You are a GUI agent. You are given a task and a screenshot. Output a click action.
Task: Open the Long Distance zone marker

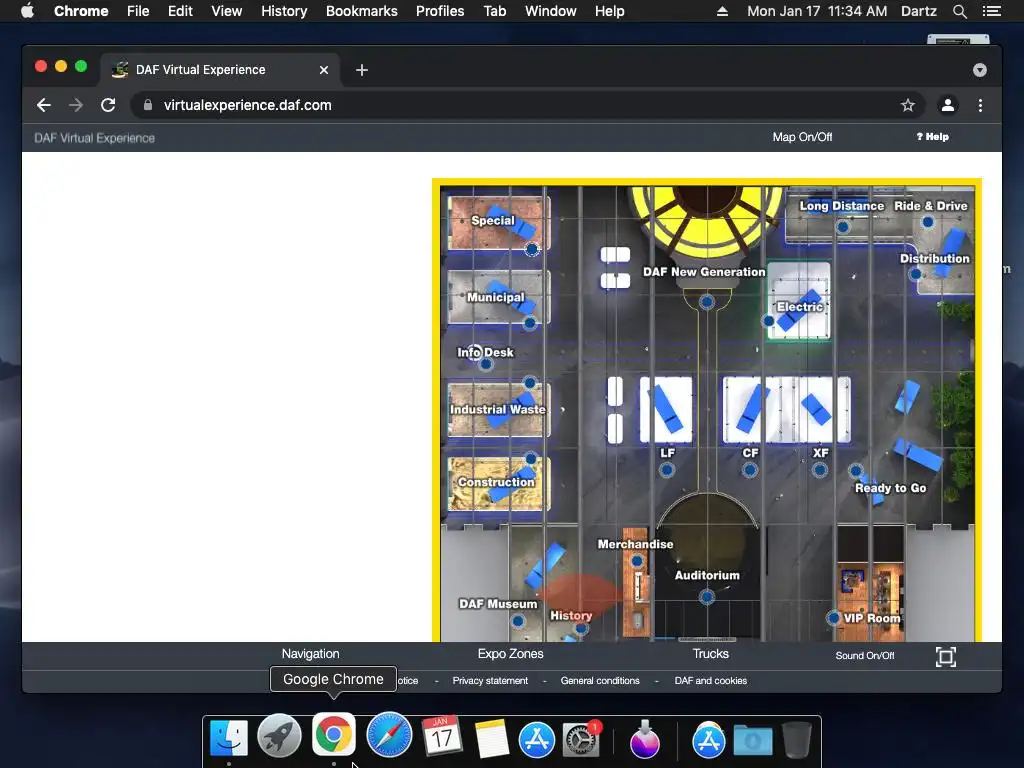pyautogui.click(x=843, y=227)
